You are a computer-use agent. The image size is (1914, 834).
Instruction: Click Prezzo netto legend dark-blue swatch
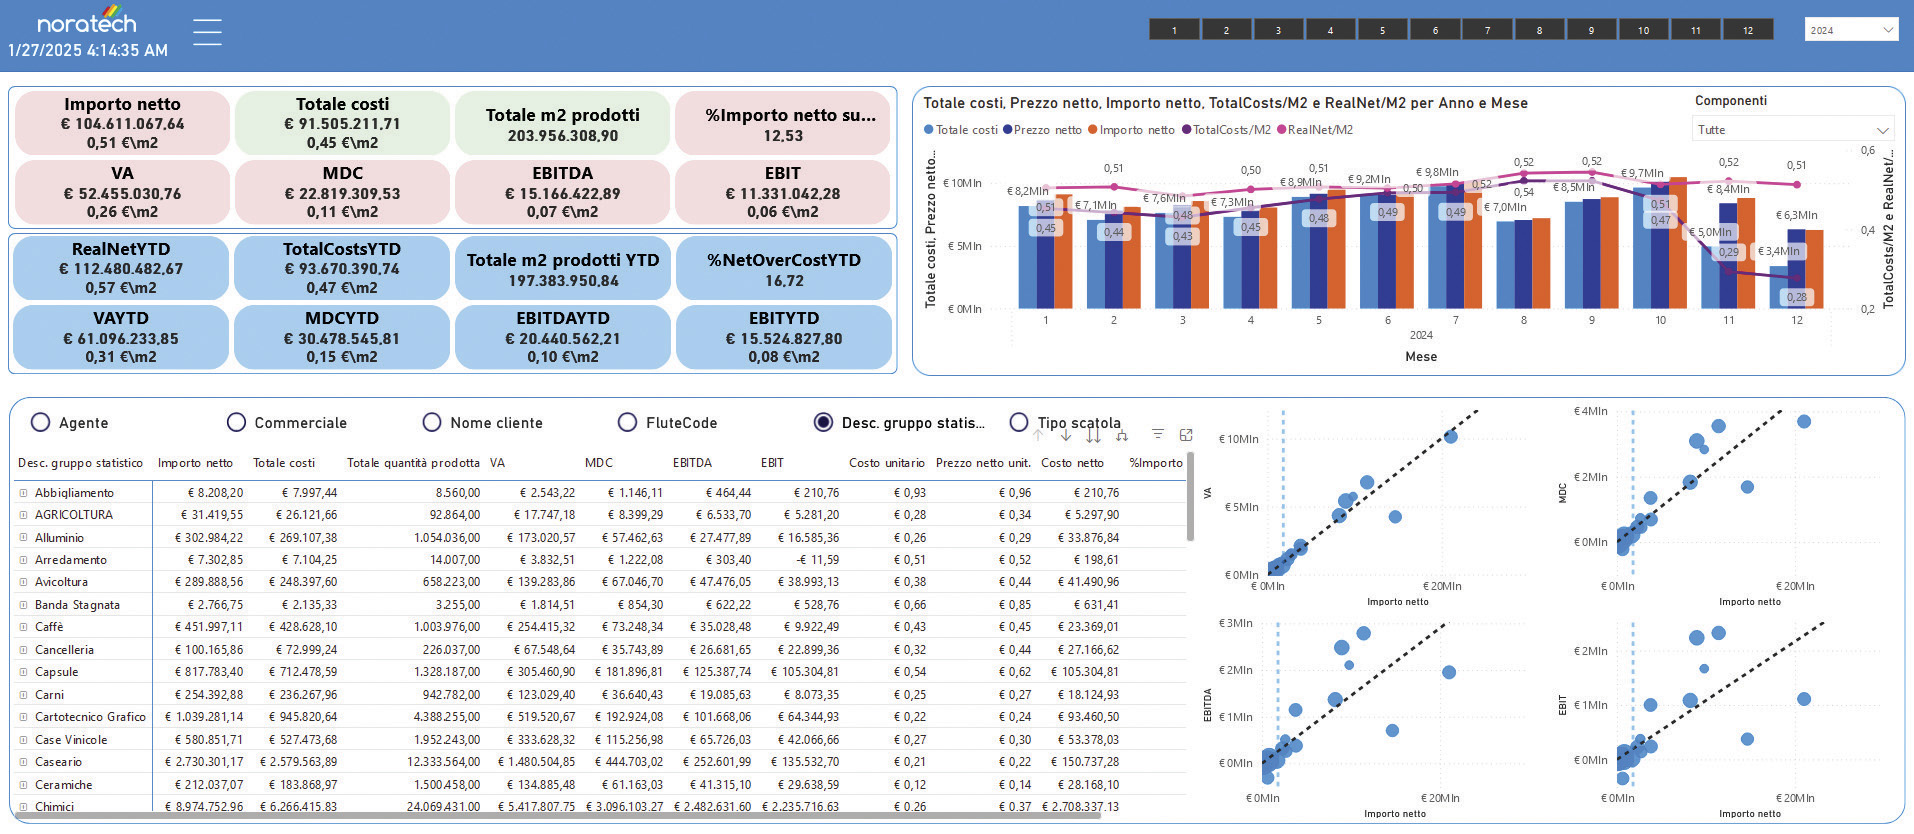[1007, 130]
